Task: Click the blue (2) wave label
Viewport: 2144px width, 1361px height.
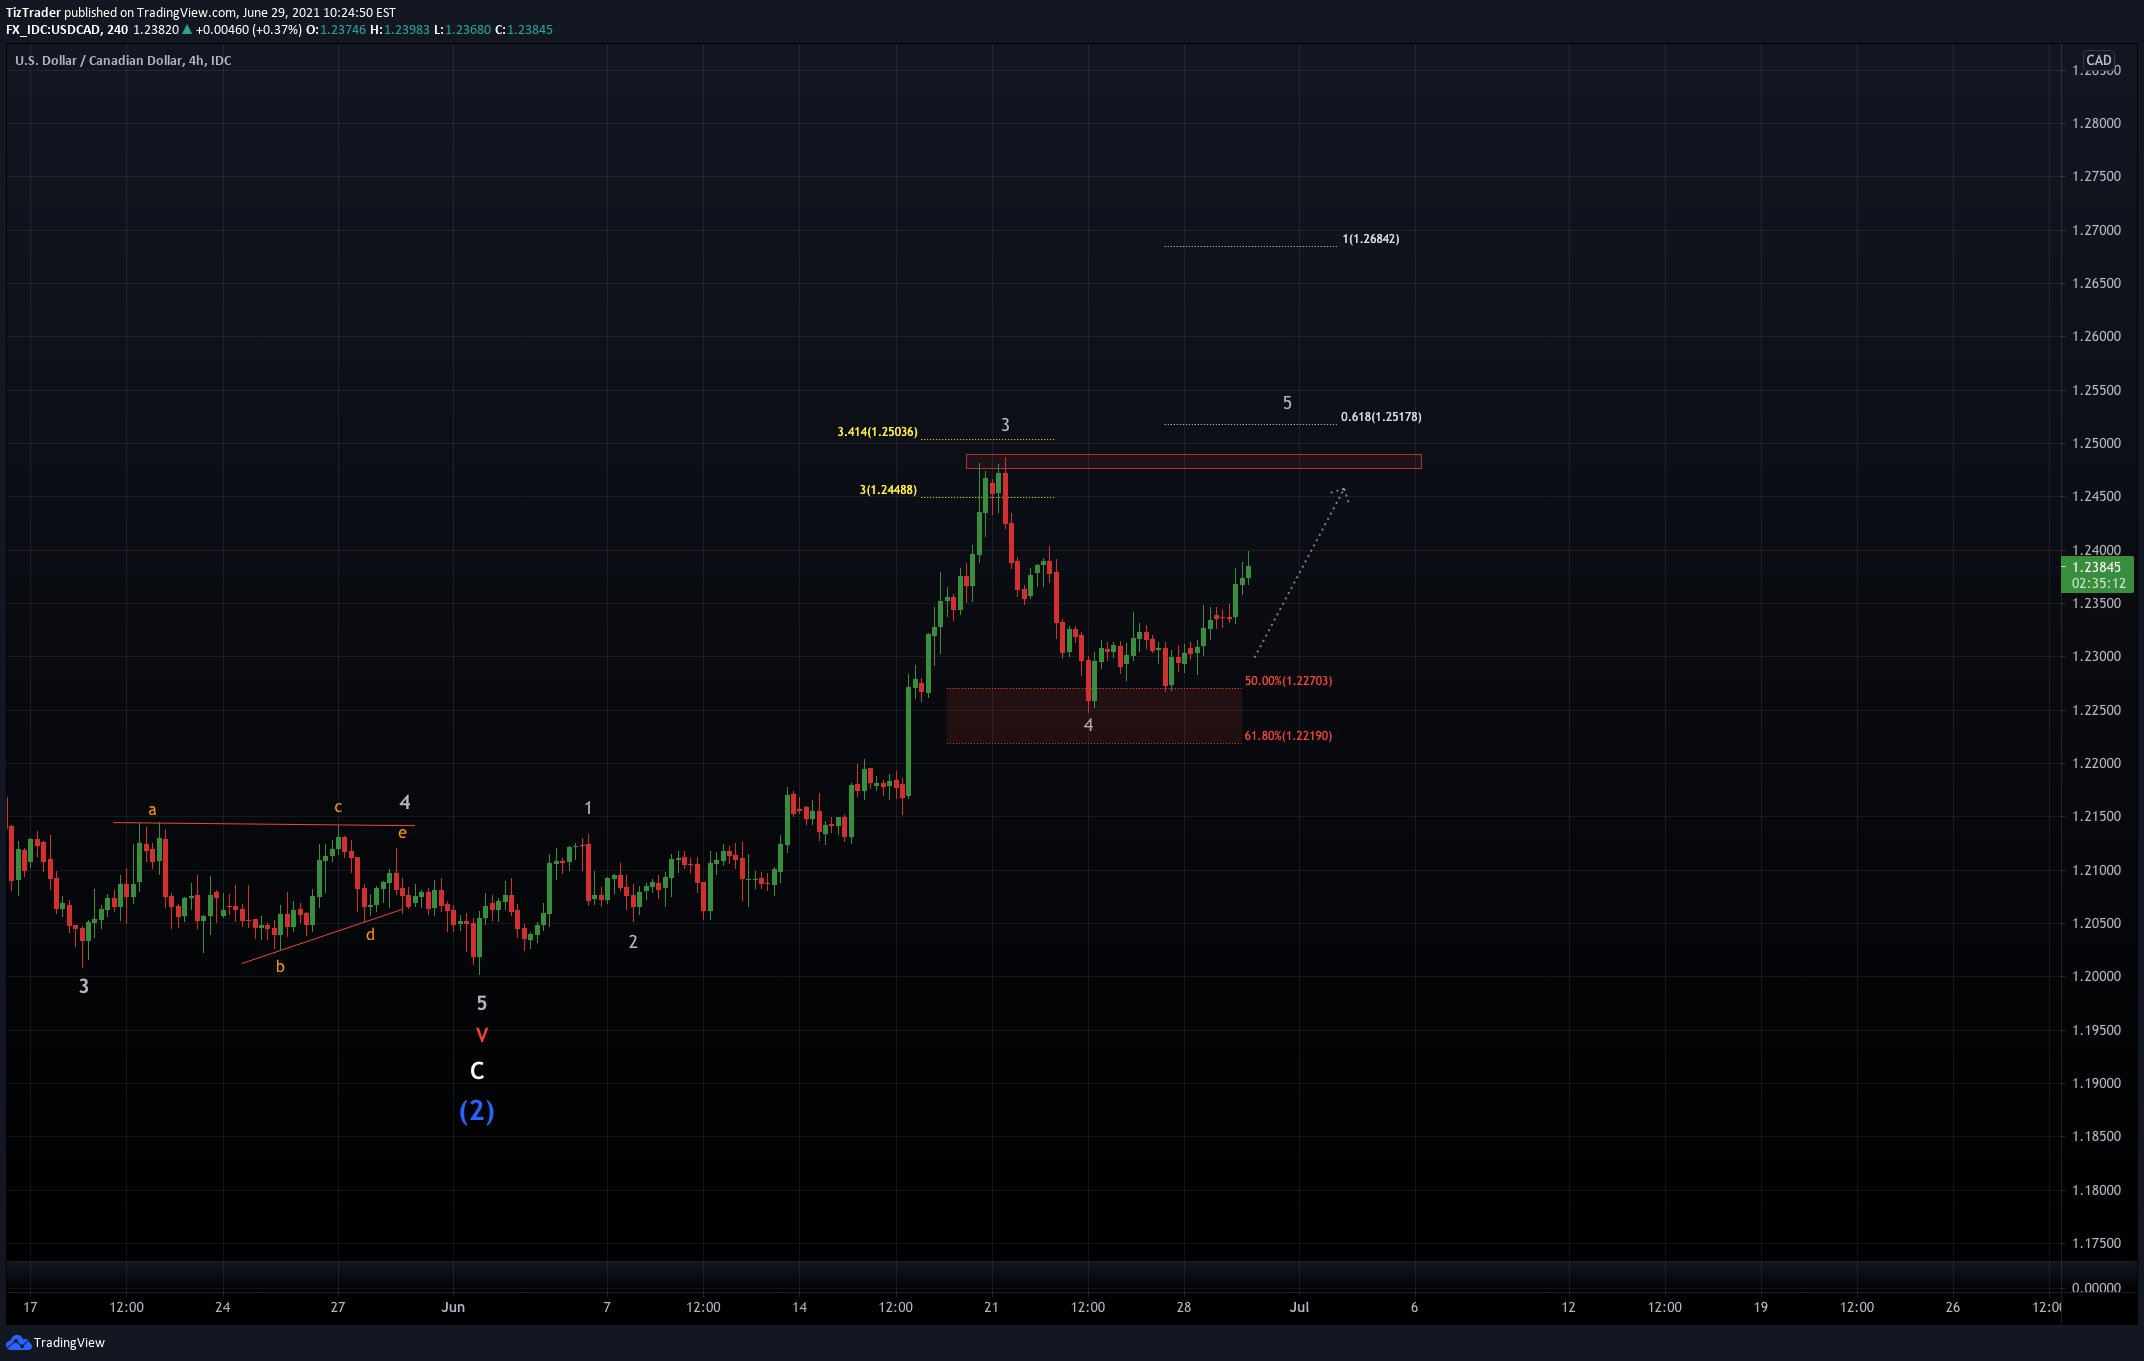Action: tap(477, 1111)
